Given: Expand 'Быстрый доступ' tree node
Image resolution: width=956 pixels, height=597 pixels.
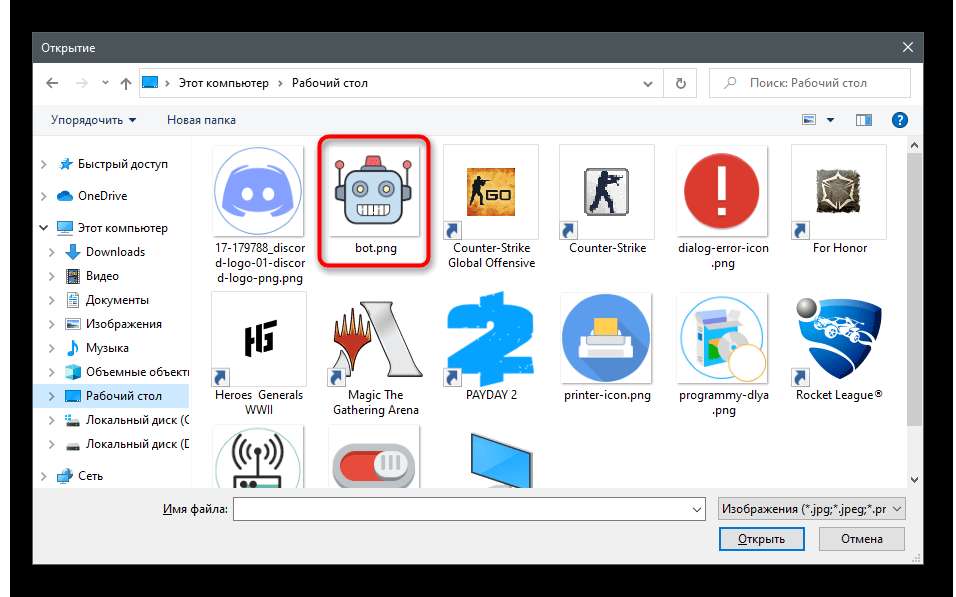Looking at the screenshot, I should (44, 164).
